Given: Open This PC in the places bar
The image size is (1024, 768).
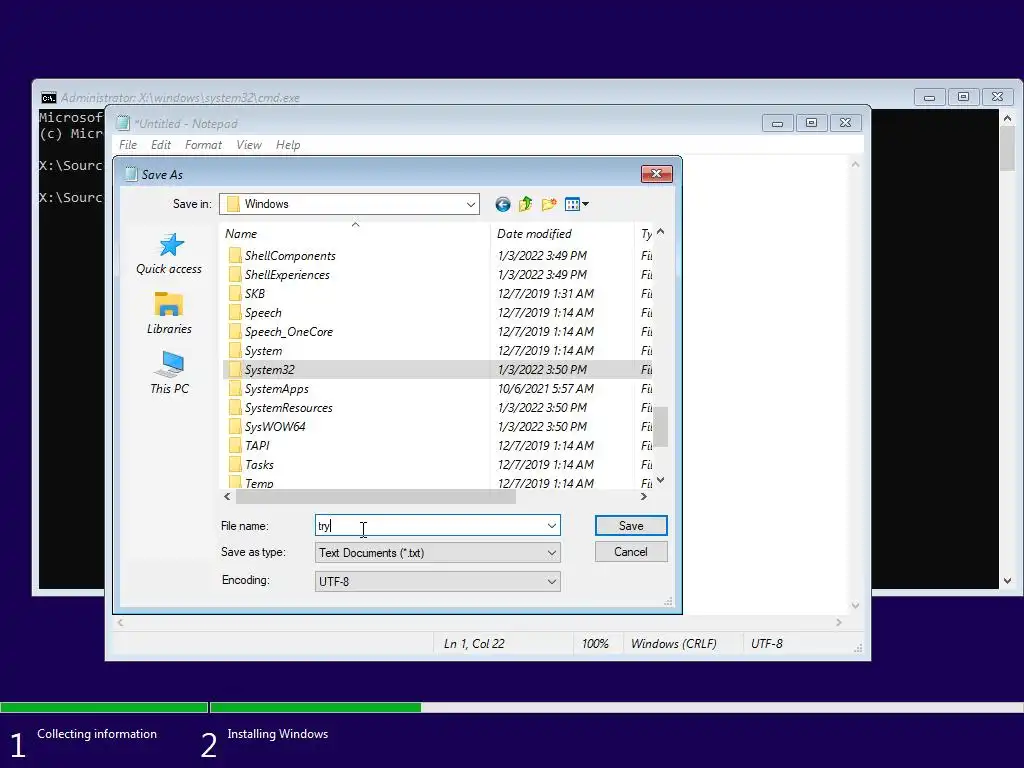Looking at the screenshot, I should pos(169,373).
